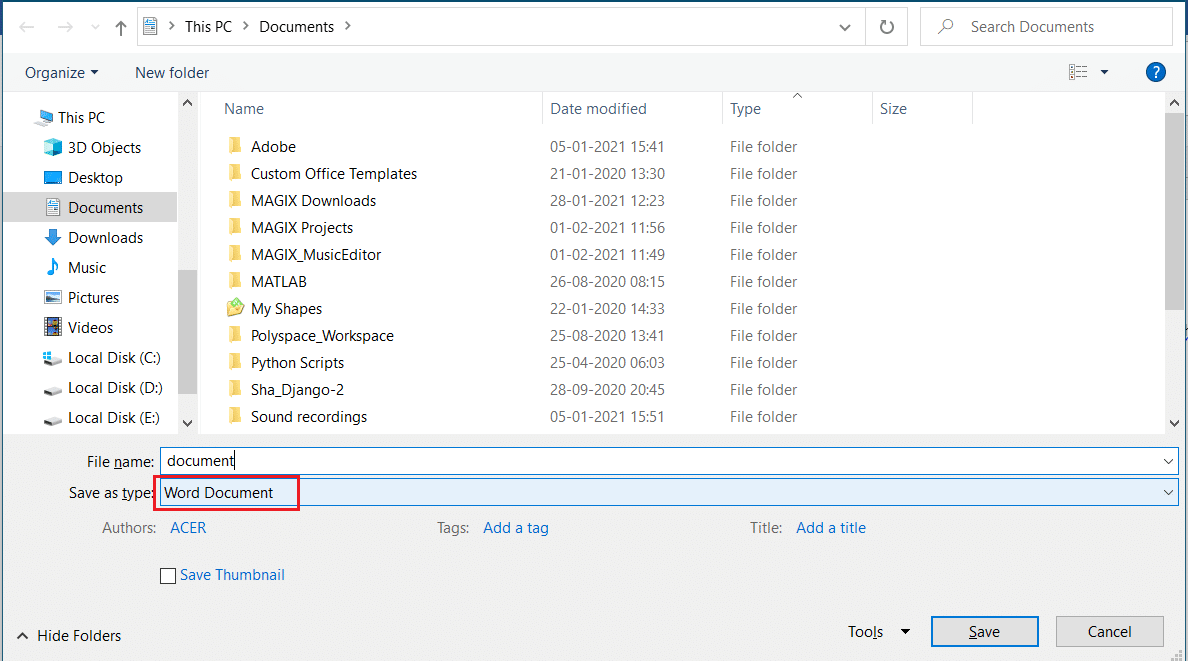
Task: Collapse the Hide Folders toggle
Action: (69, 635)
